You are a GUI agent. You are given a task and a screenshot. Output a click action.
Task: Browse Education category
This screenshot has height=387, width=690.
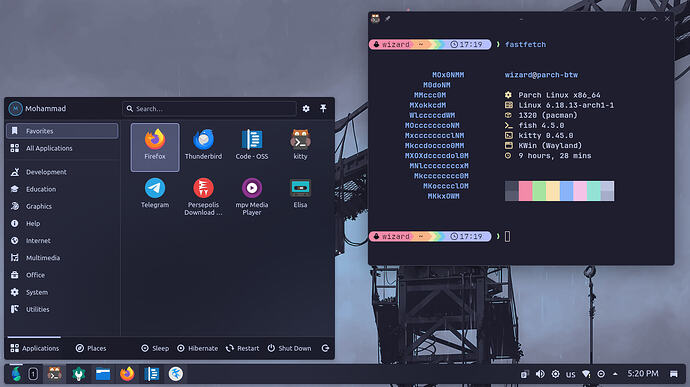tap(62, 189)
